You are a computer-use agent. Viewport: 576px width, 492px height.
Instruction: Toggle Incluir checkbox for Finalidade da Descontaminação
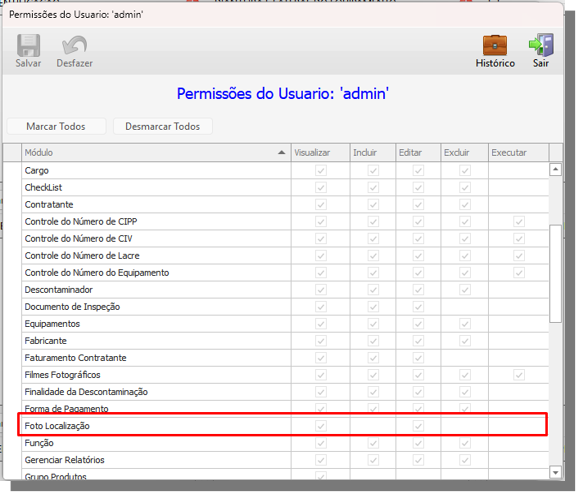pyautogui.click(x=373, y=392)
